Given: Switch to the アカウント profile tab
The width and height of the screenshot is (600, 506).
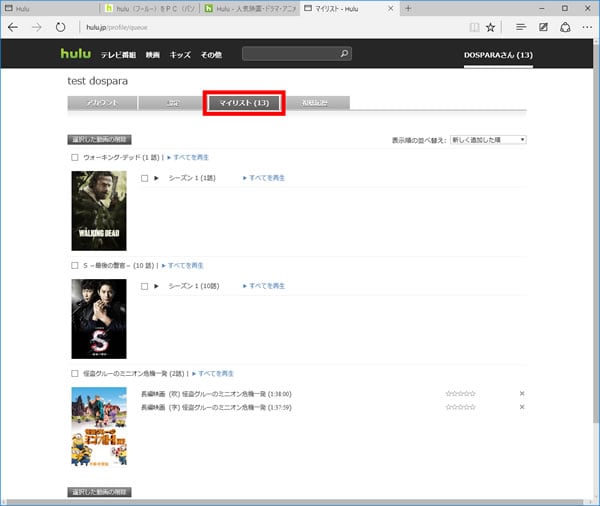Looking at the screenshot, I should 102,103.
